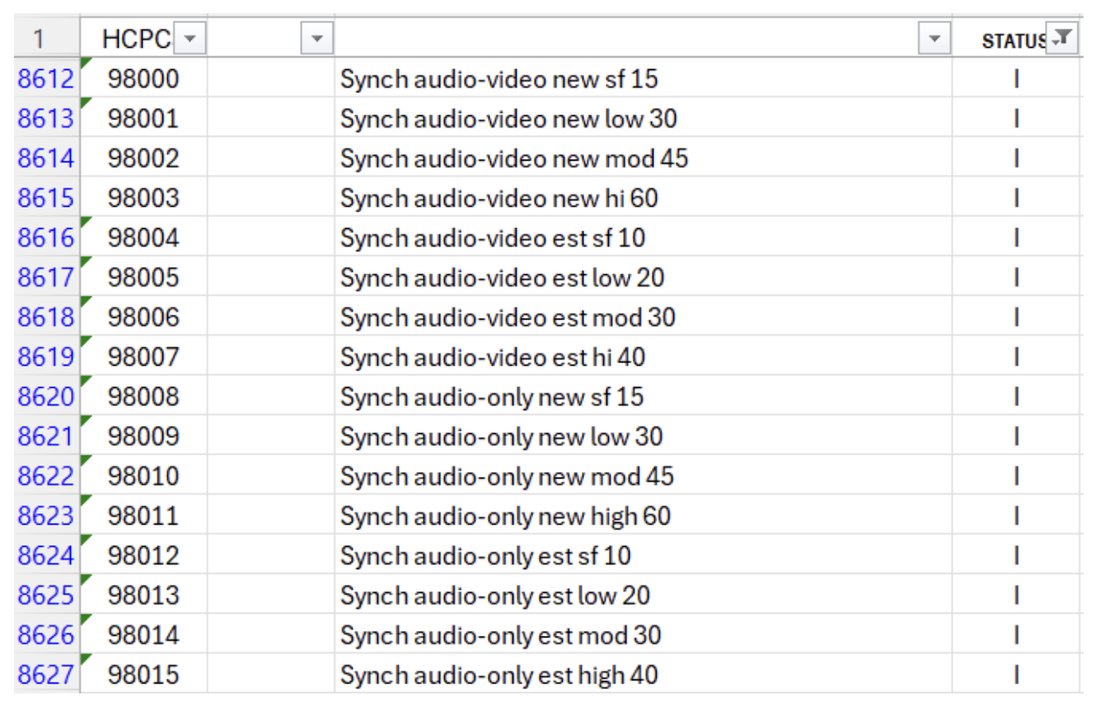1100x714 pixels.
Task: Click 'Synch audio-video new mod 45' cell
Action: pyautogui.click(x=643, y=158)
